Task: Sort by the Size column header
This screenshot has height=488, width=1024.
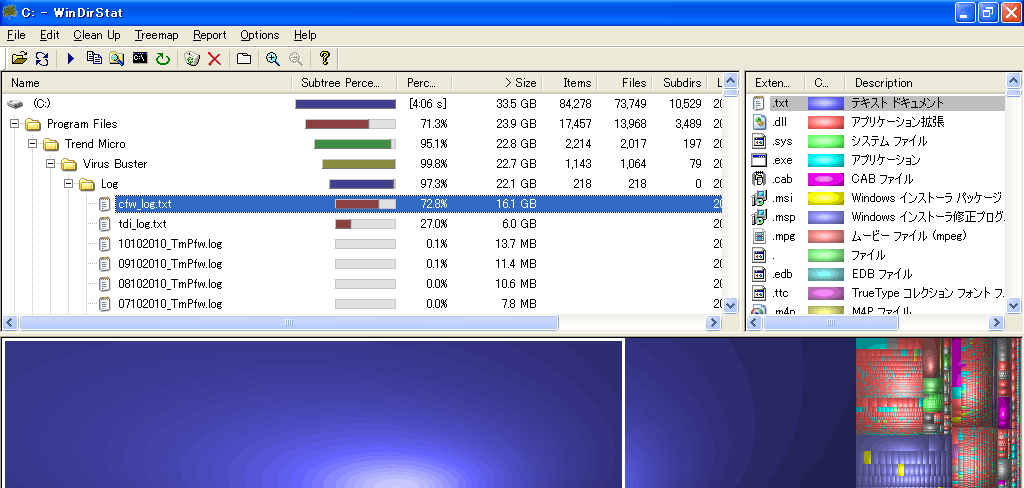Action: pos(520,83)
